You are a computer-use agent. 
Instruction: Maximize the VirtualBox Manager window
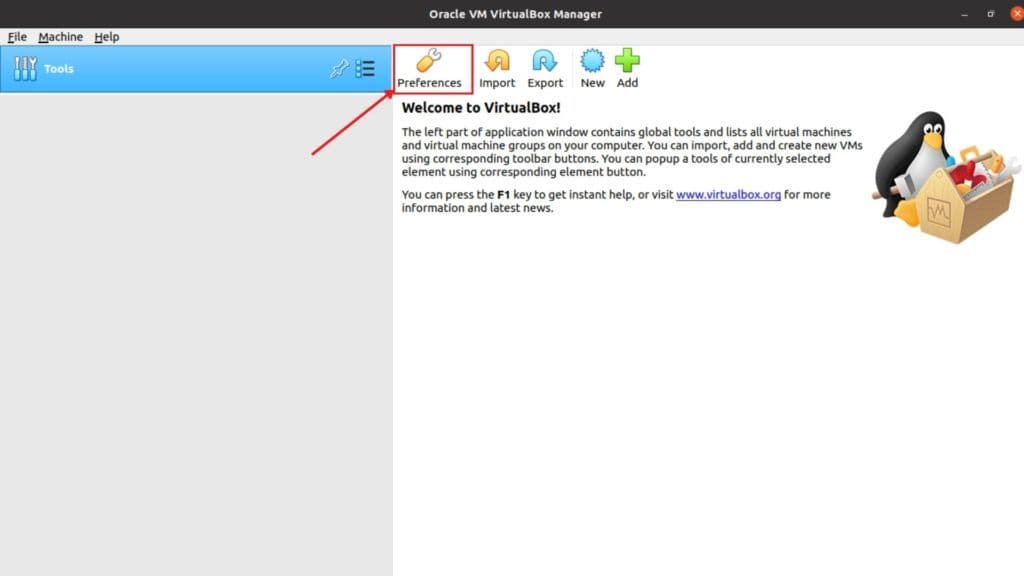tap(991, 14)
